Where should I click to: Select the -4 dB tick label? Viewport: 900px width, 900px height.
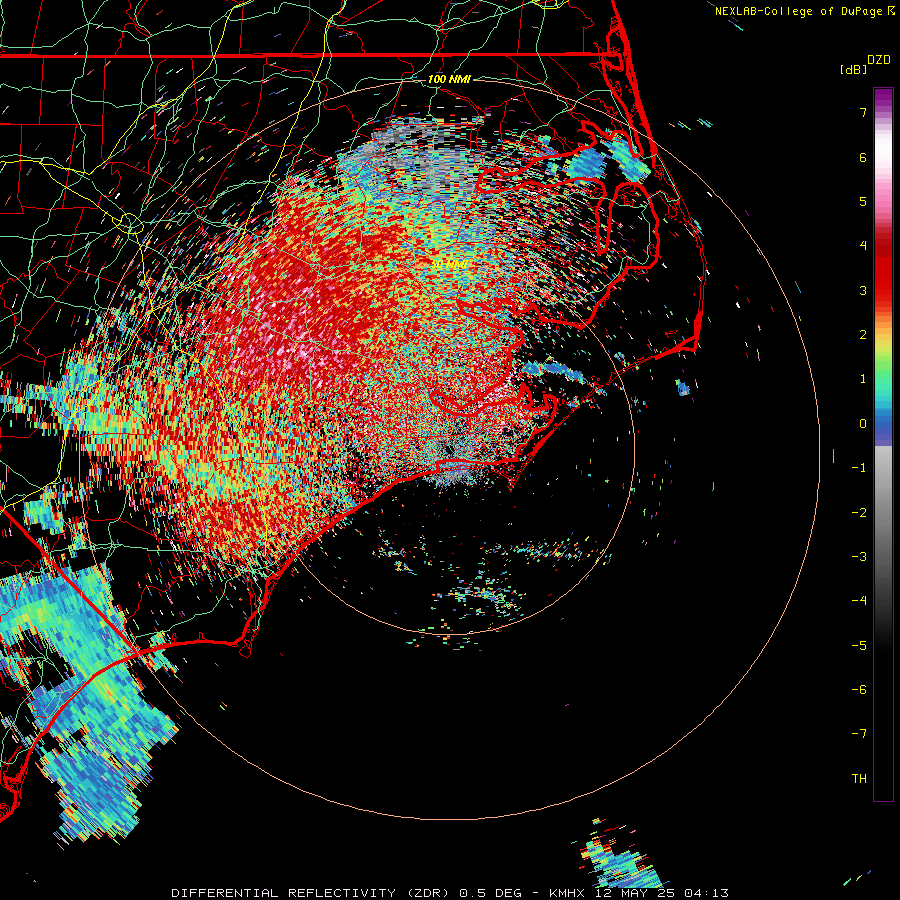[x=859, y=601]
